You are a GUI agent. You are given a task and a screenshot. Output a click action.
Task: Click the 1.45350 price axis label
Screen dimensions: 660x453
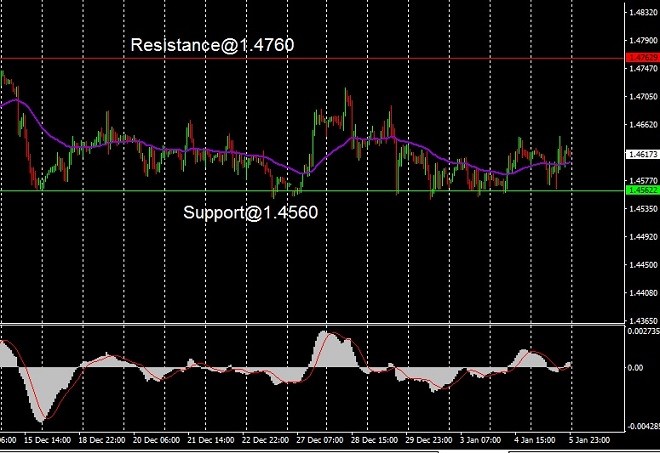(643, 208)
